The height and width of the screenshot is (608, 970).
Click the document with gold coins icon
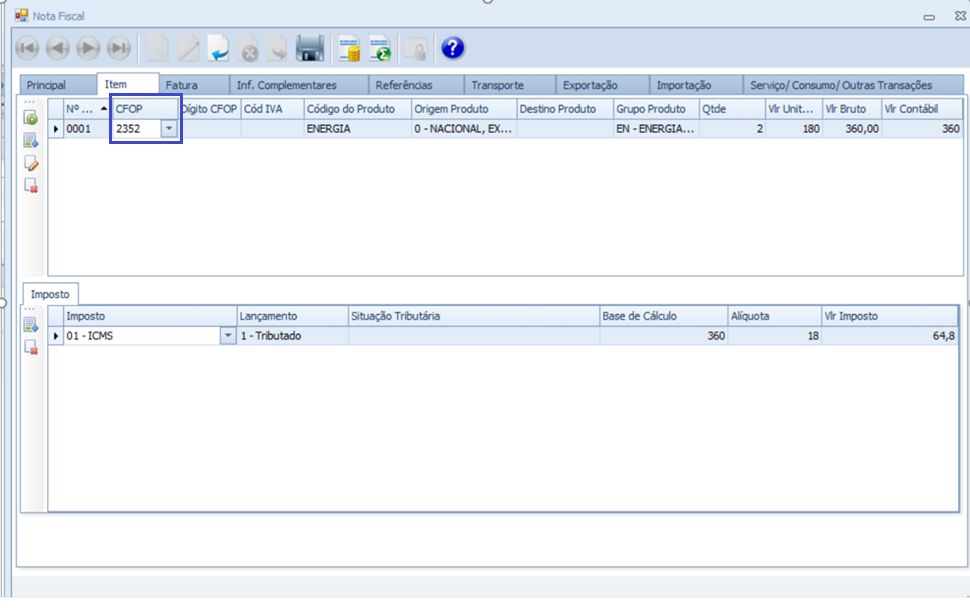(x=349, y=48)
